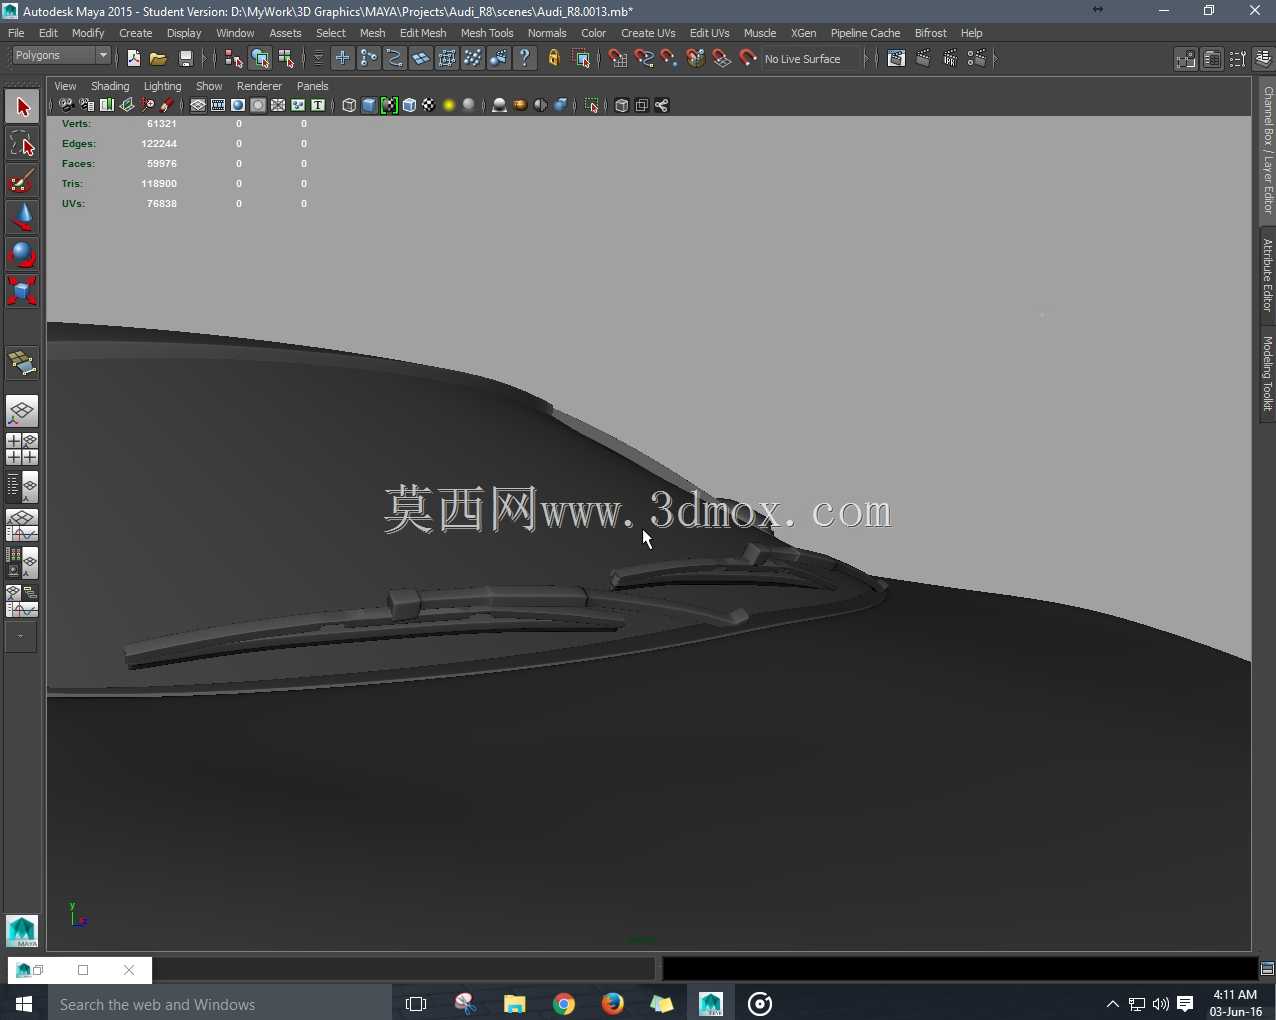Viewport: 1276px width, 1020px height.
Task: Open the Create UVs menu
Action: coord(648,33)
